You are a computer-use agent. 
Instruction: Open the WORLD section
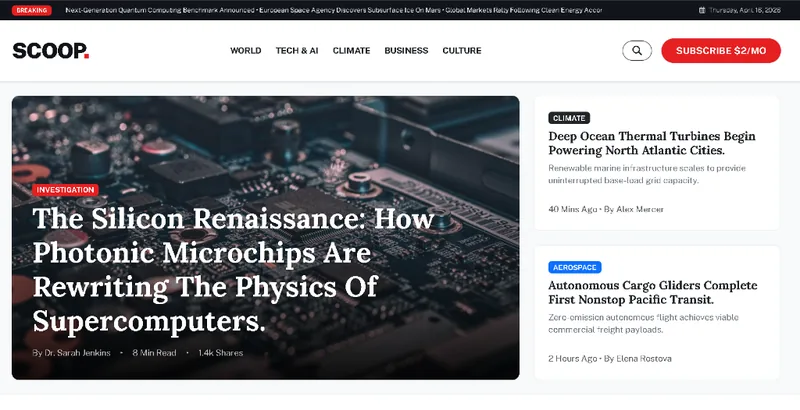pyautogui.click(x=245, y=50)
